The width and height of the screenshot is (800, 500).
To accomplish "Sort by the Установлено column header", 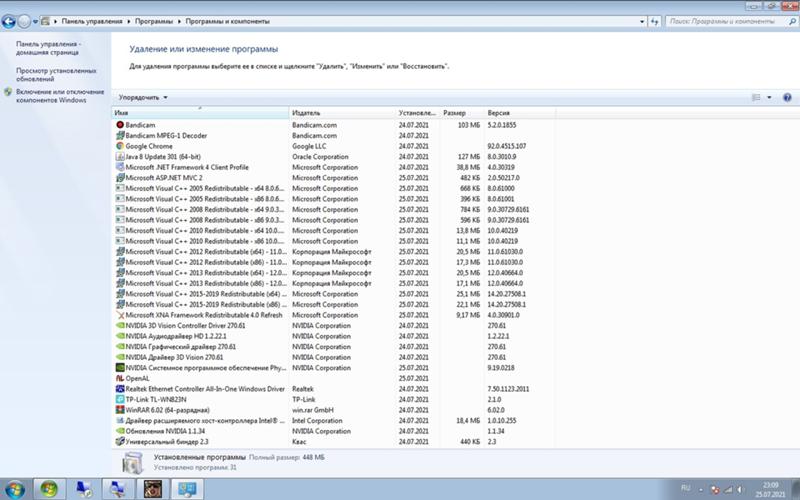I will tap(417, 113).
